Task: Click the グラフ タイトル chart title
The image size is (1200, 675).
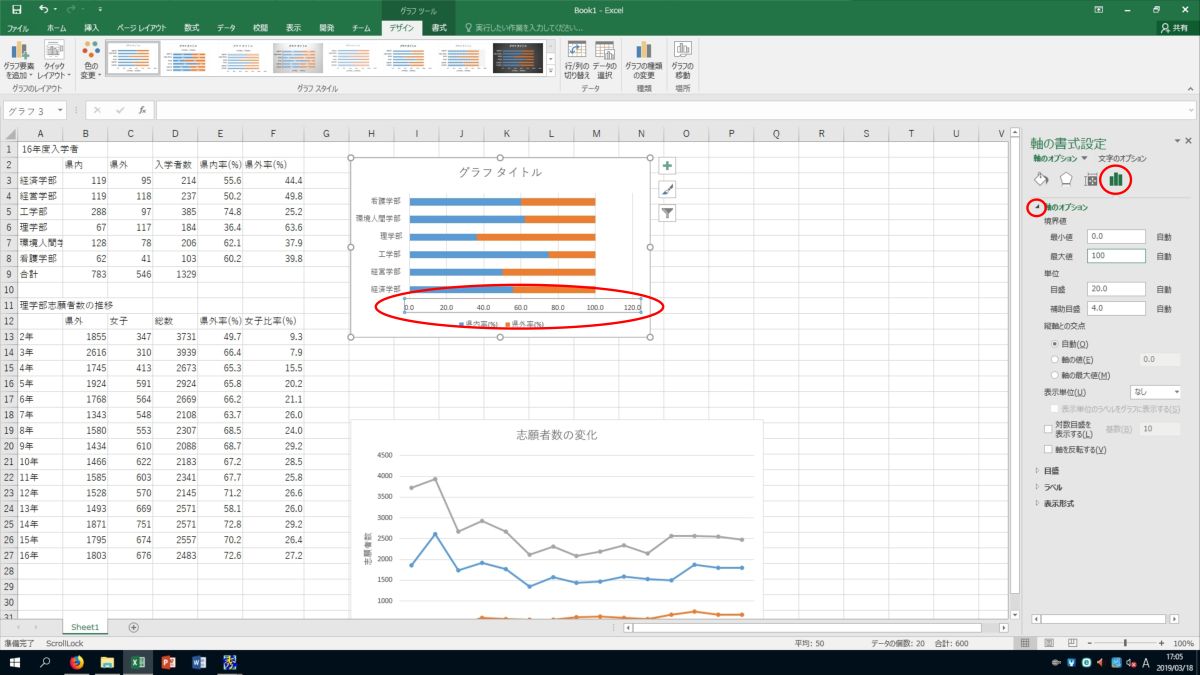Action: (x=500, y=172)
